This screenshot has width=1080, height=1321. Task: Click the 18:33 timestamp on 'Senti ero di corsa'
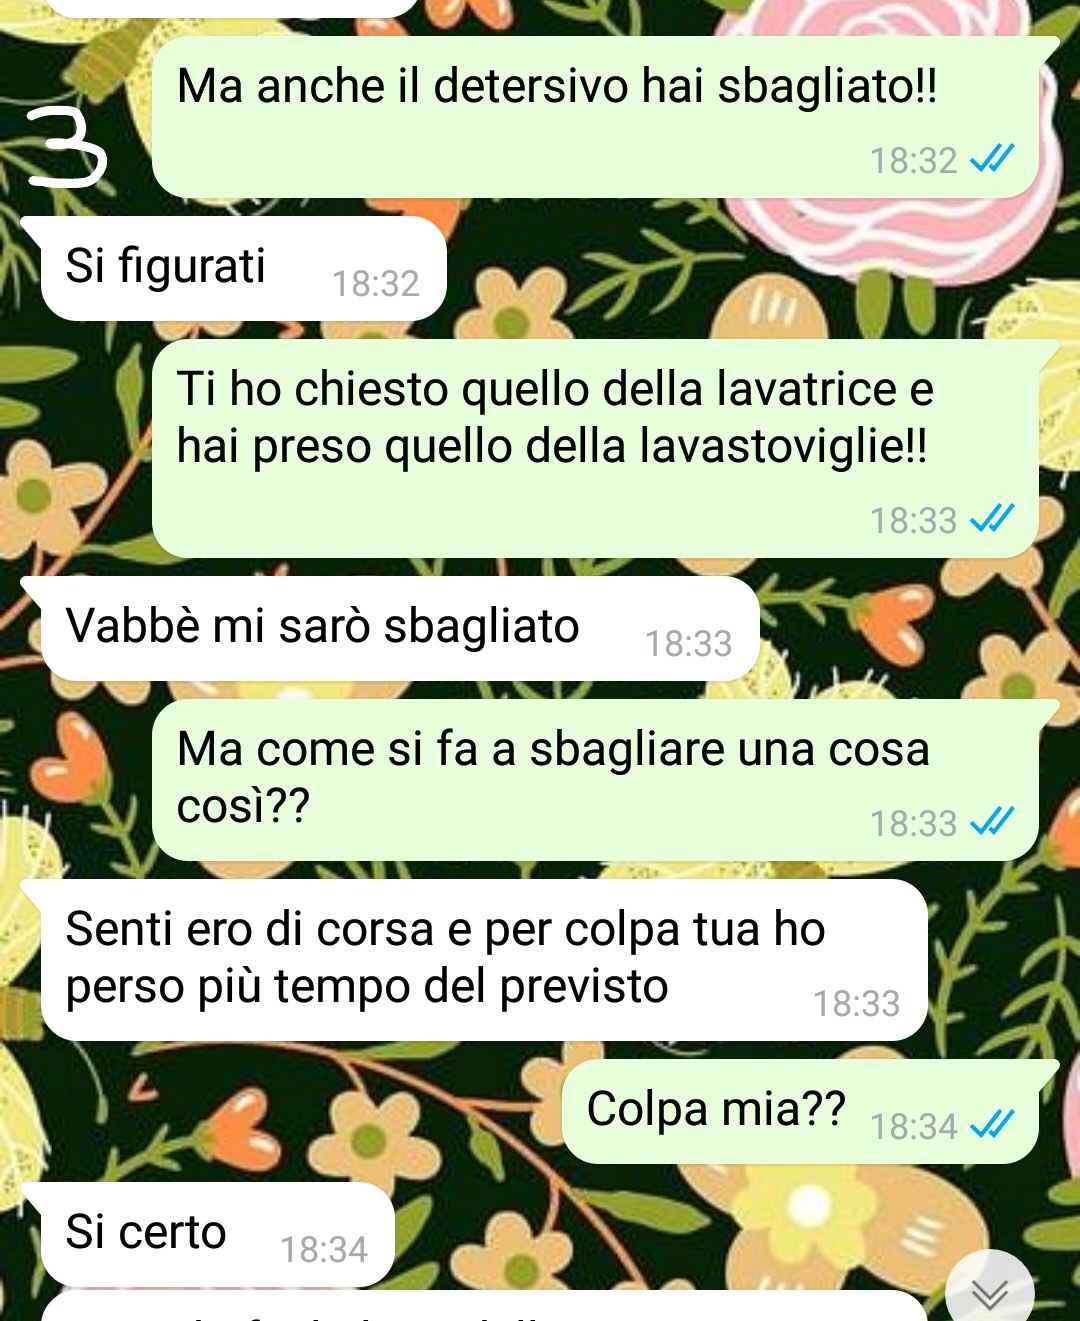click(x=857, y=1004)
